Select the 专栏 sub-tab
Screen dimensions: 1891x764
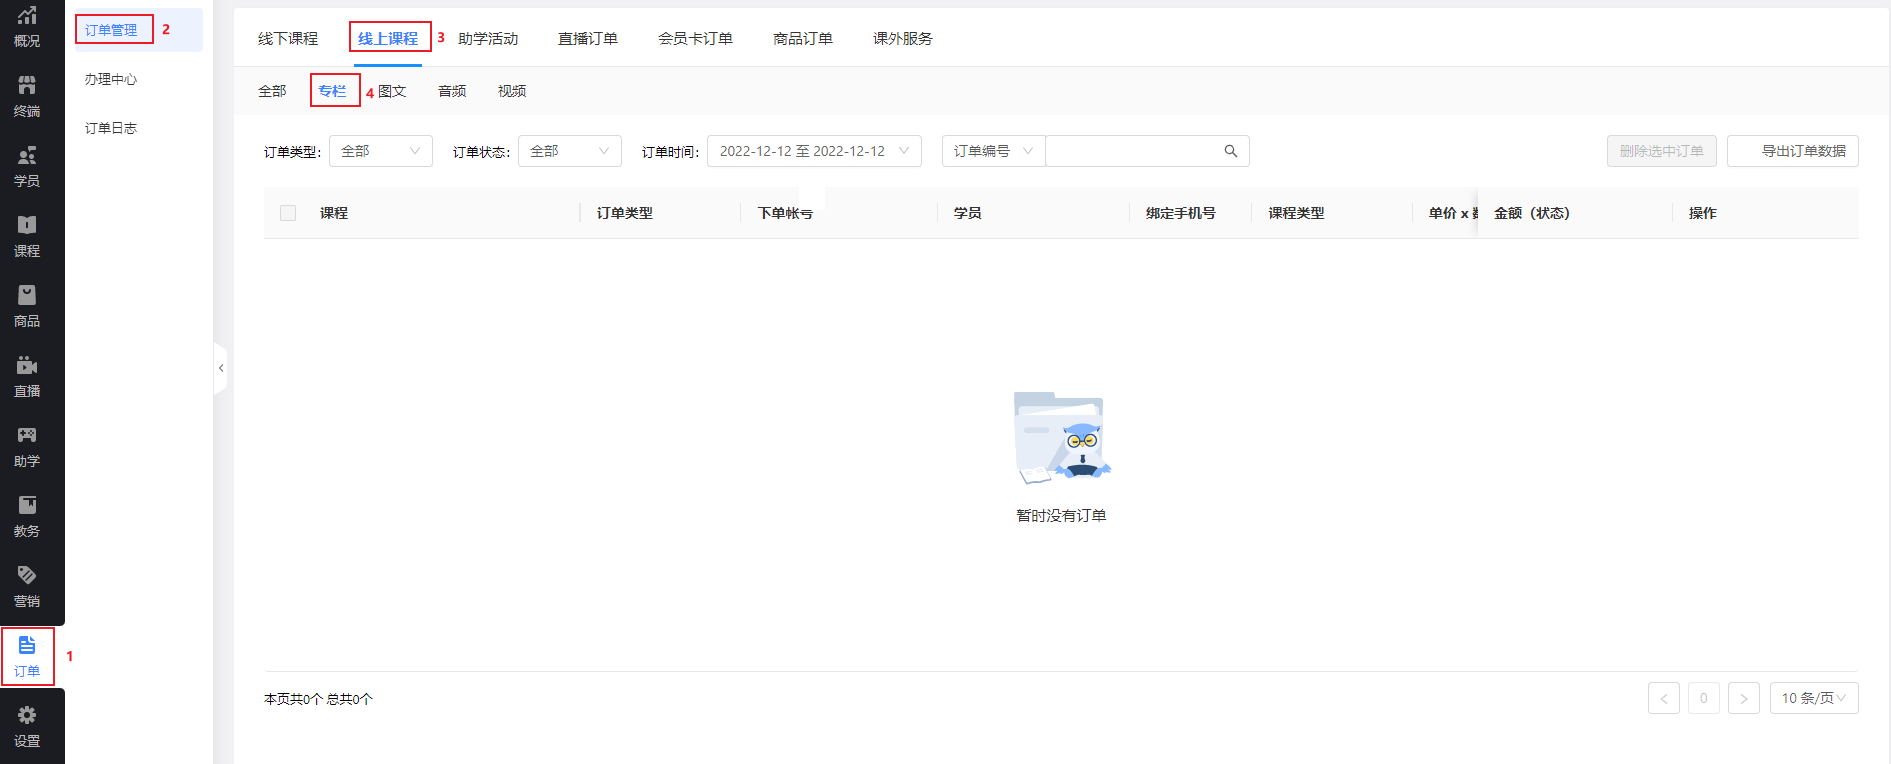332,91
